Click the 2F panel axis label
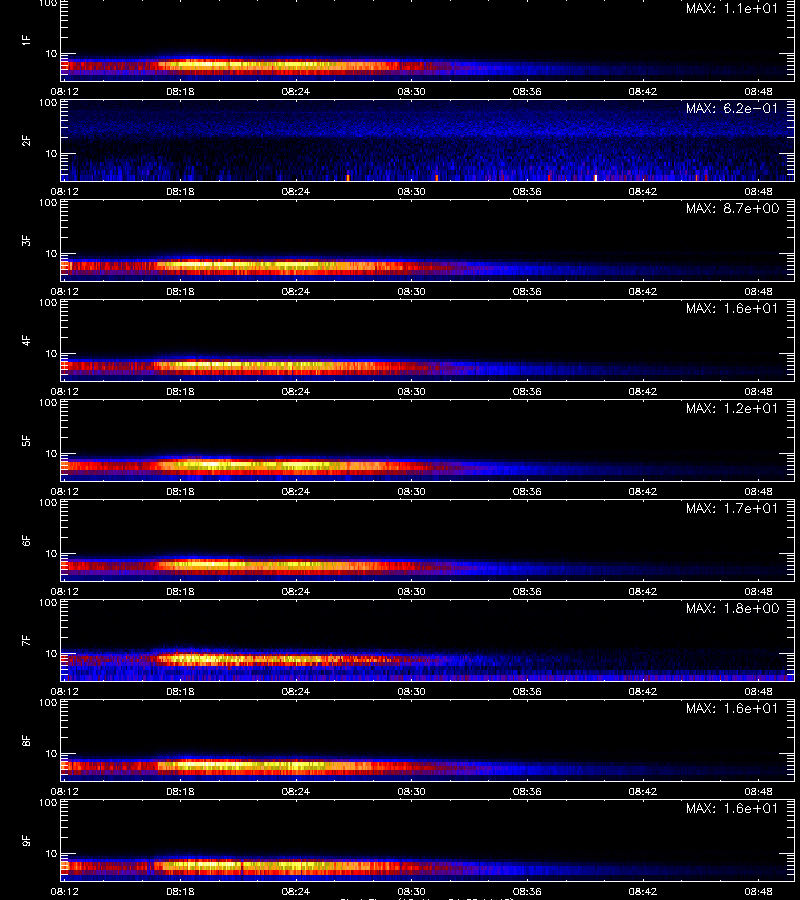Viewport: 800px width, 900px height. 26,141
